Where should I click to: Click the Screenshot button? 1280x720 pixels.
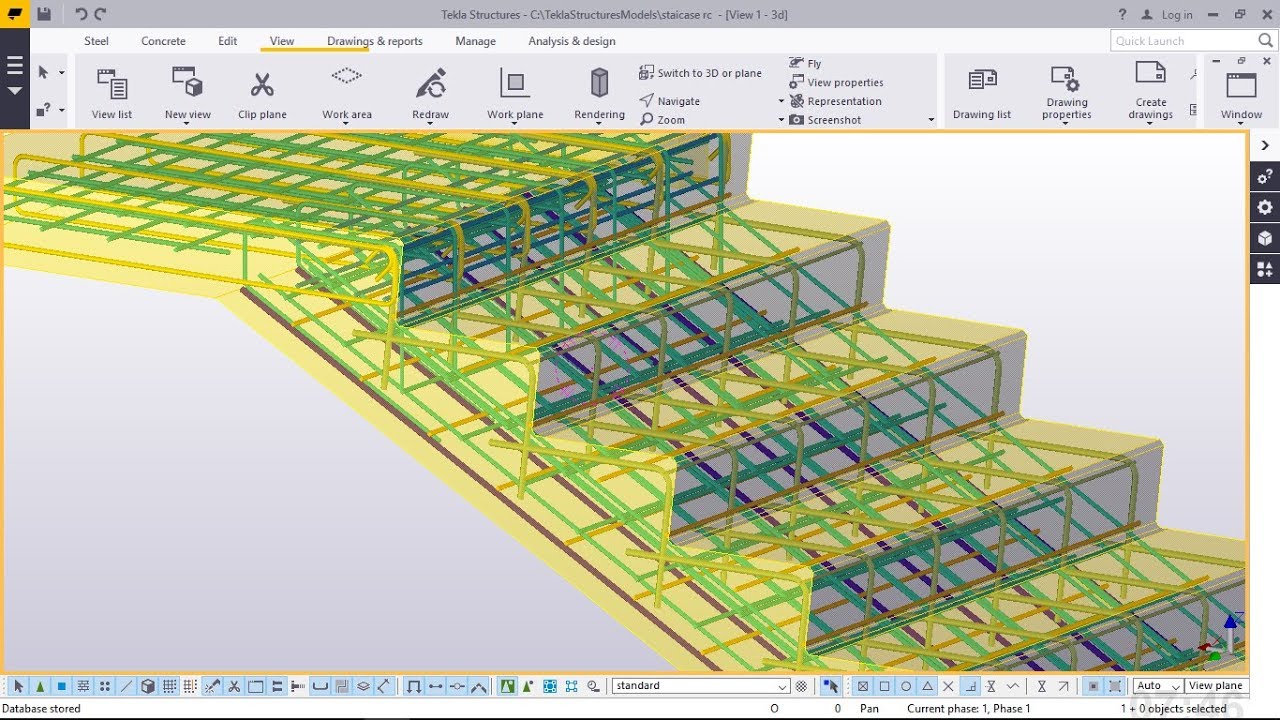coord(826,120)
